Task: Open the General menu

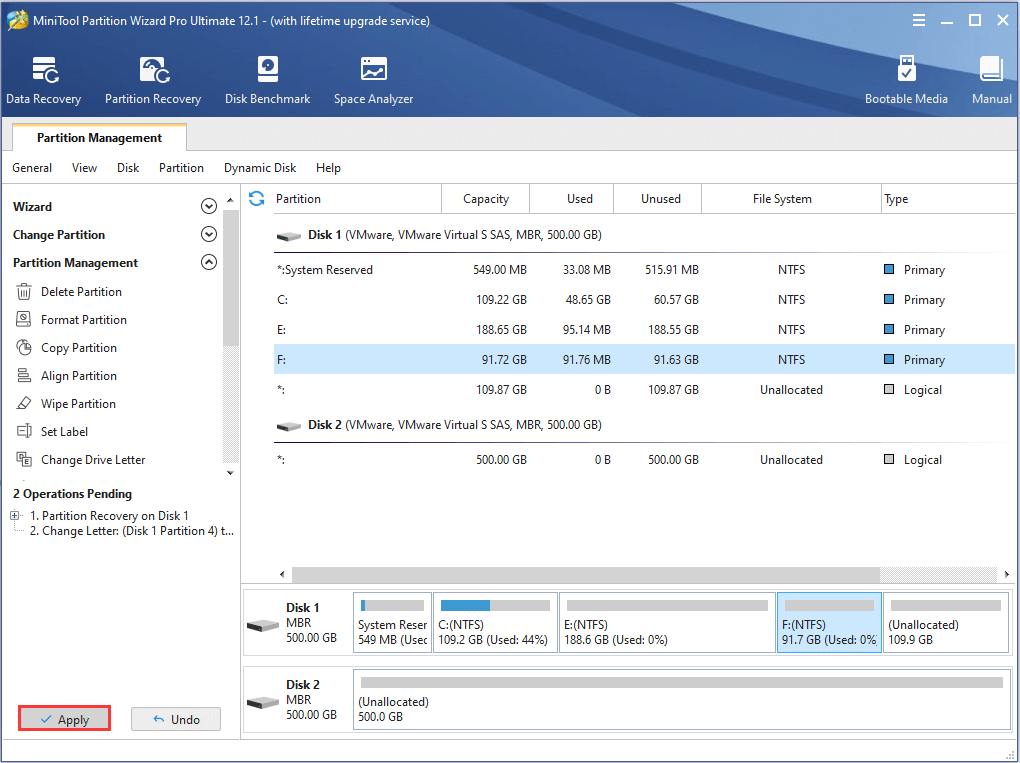Action: tap(32, 168)
